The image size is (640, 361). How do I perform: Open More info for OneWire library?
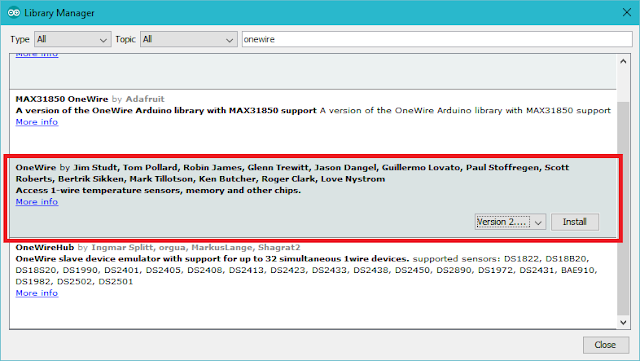tap(37, 202)
